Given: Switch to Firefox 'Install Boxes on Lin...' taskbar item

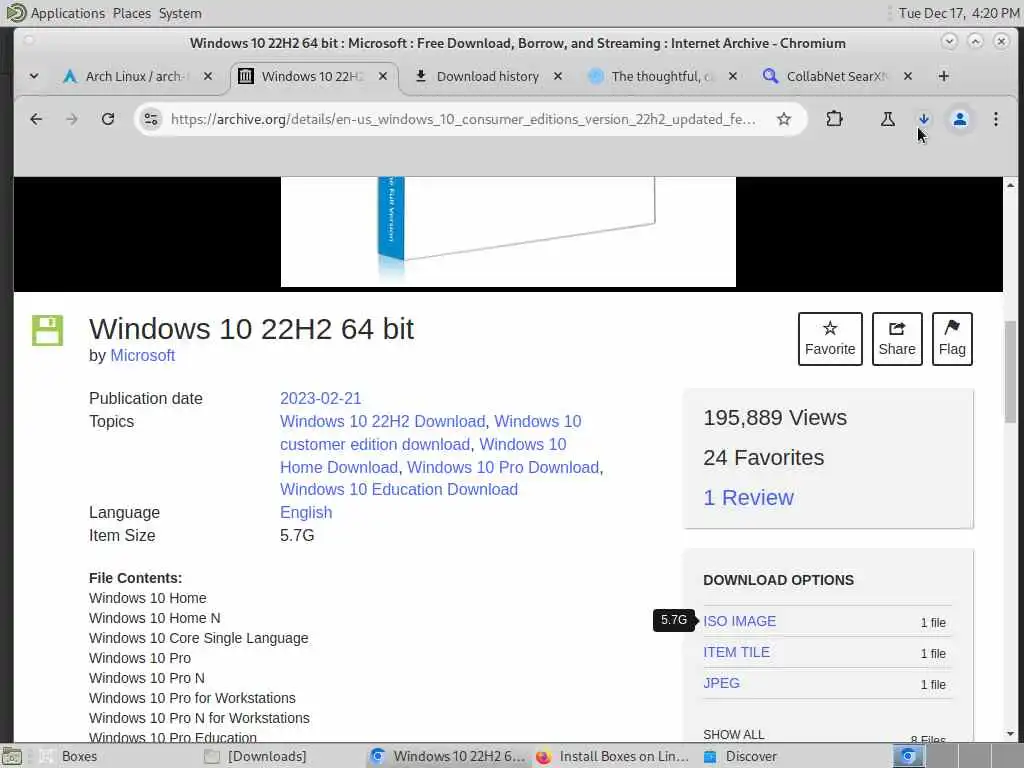Looking at the screenshot, I should (613, 756).
